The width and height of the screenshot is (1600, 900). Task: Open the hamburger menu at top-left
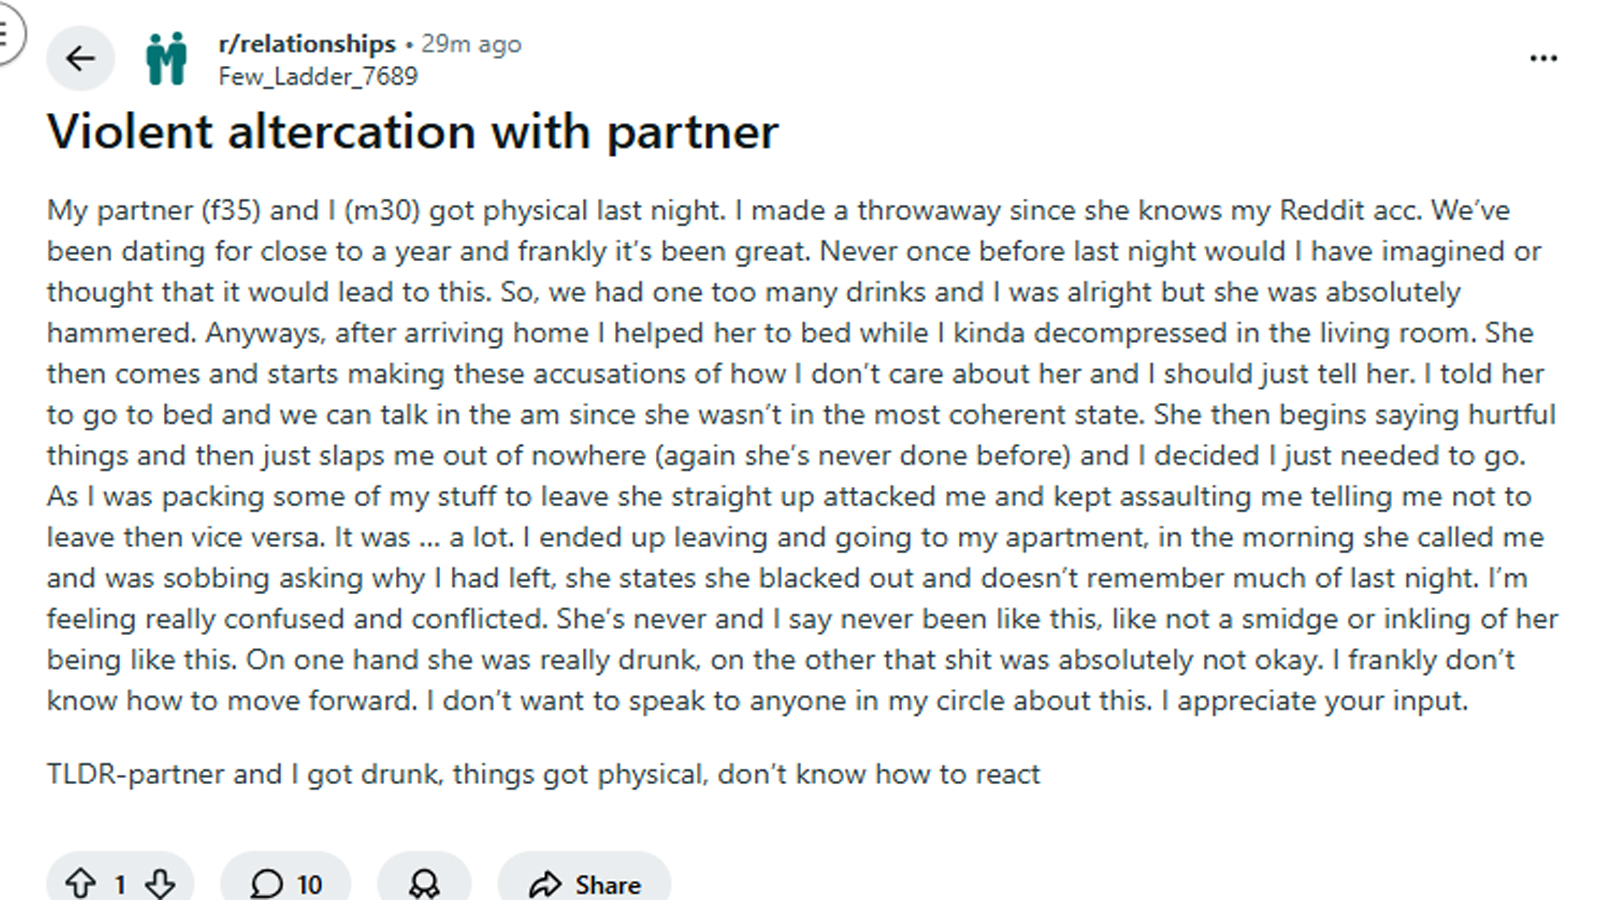pos(6,35)
